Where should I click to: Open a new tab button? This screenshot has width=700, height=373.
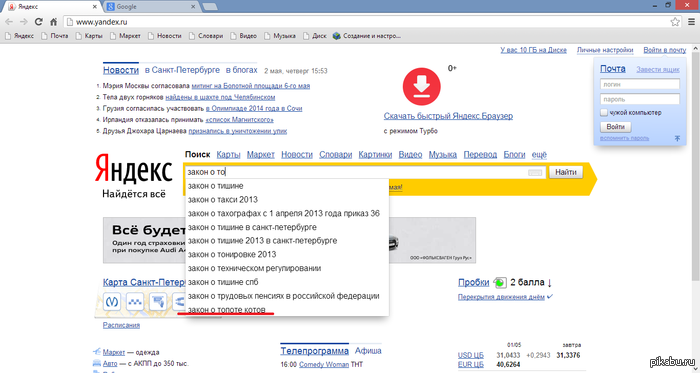pos(210,7)
